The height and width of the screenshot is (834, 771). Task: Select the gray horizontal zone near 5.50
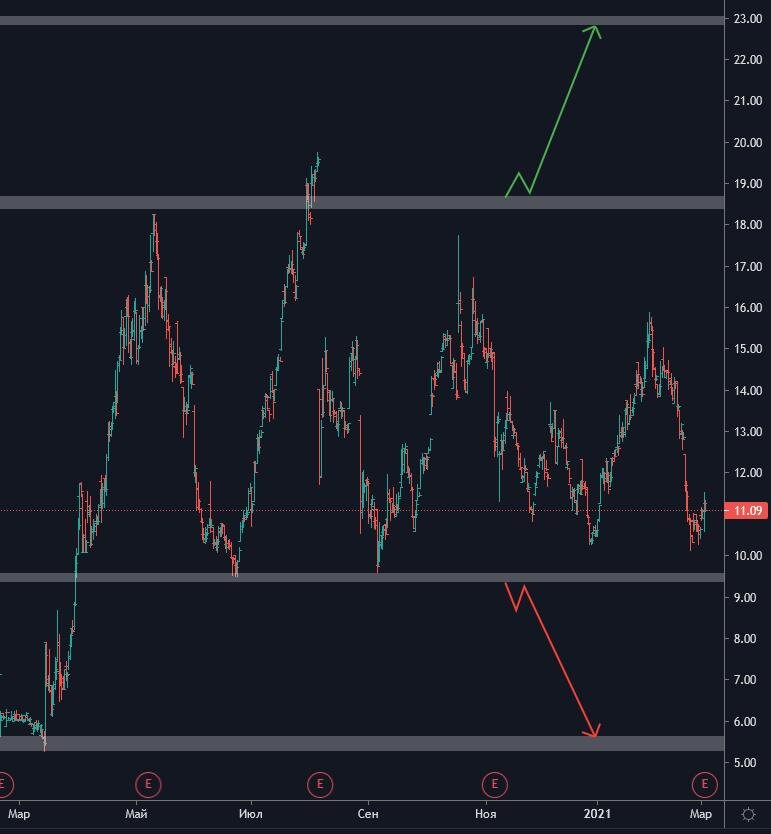(x=362, y=743)
